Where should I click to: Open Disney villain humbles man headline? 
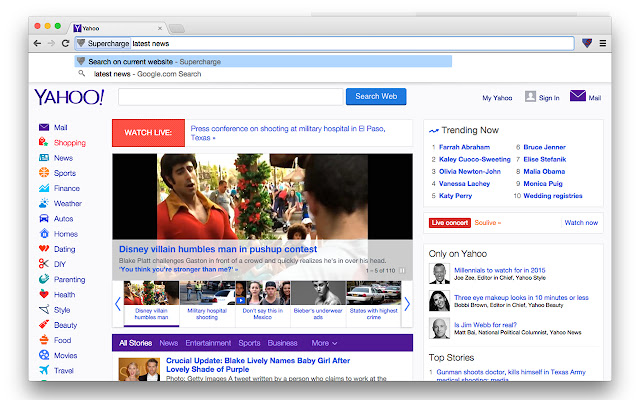pos(218,249)
